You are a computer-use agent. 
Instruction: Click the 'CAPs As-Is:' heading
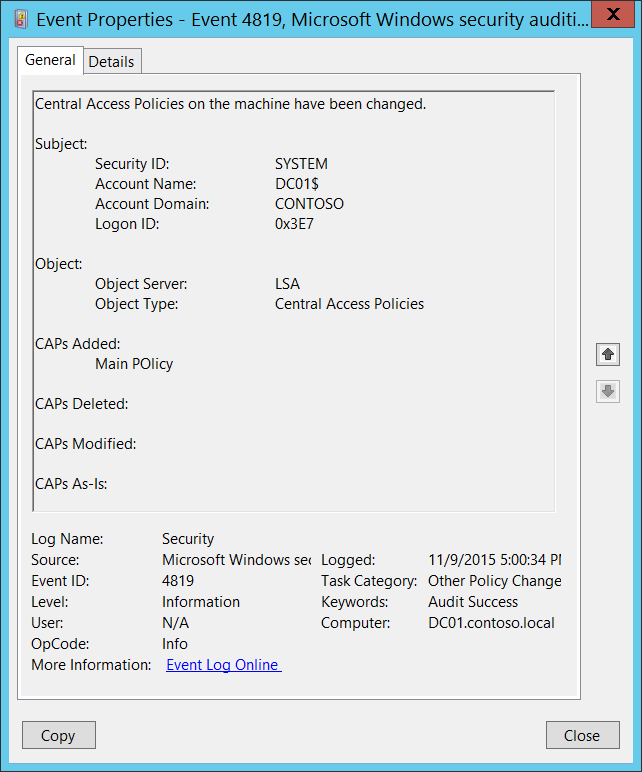71,484
